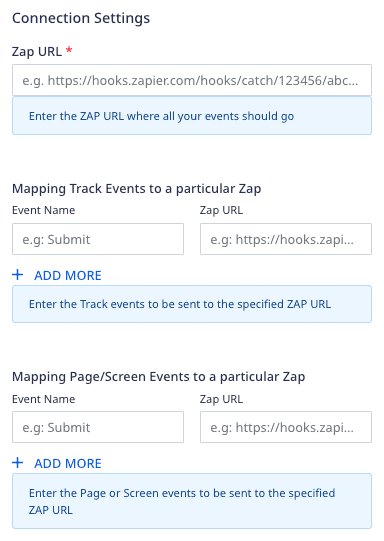This screenshot has height=541, width=384.
Task: Select the 'Mapping Page/Screen Events to a particular Zap' heading
Action: 159,377
